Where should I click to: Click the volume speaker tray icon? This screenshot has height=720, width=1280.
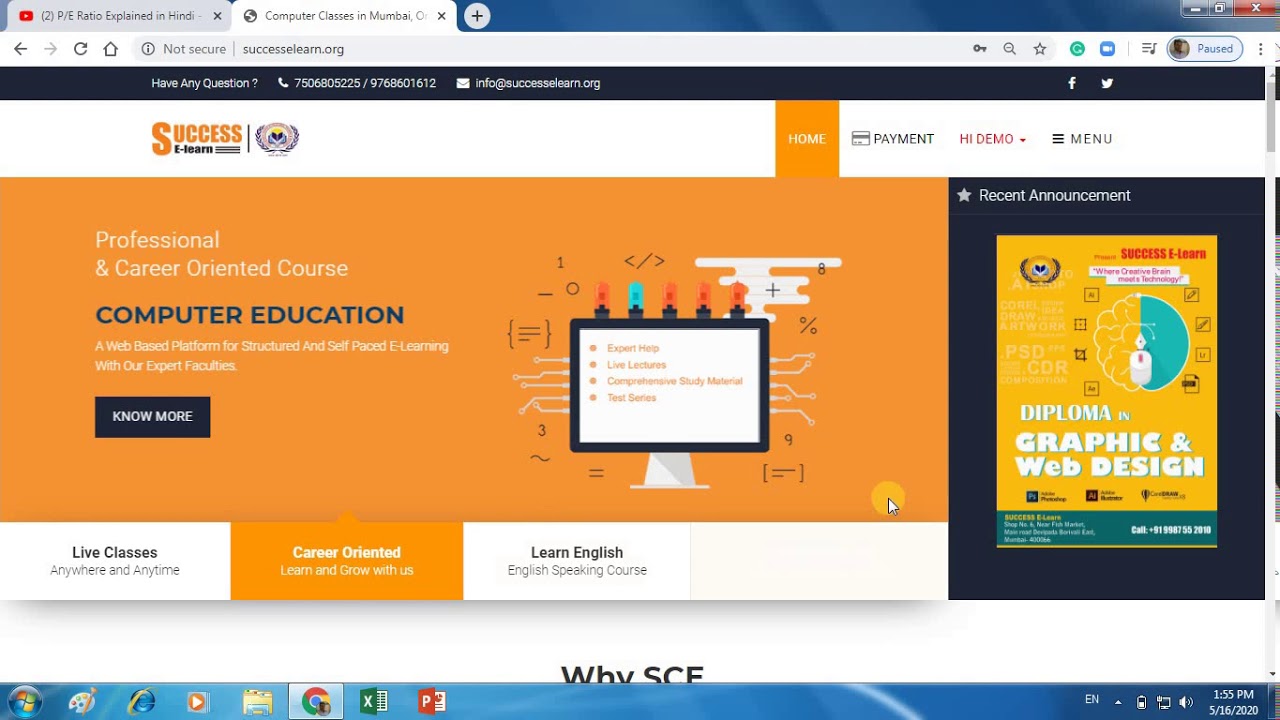pyautogui.click(x=1186, y=702)
